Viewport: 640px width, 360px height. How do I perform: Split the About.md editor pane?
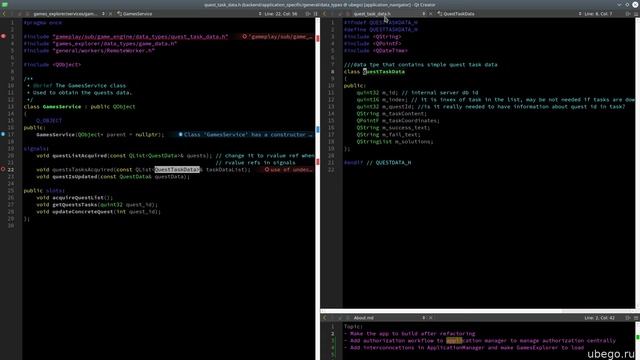(628, 318)
